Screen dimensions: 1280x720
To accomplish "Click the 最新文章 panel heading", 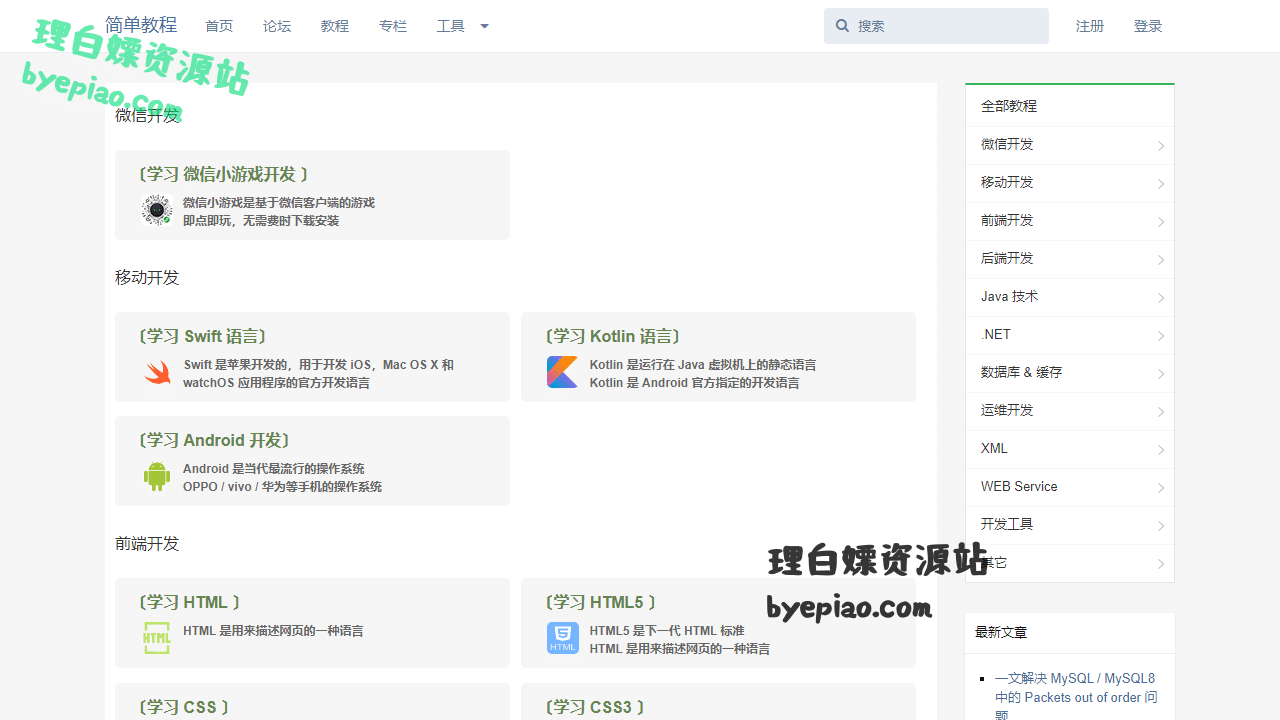I will click(x=1001, y=633).
